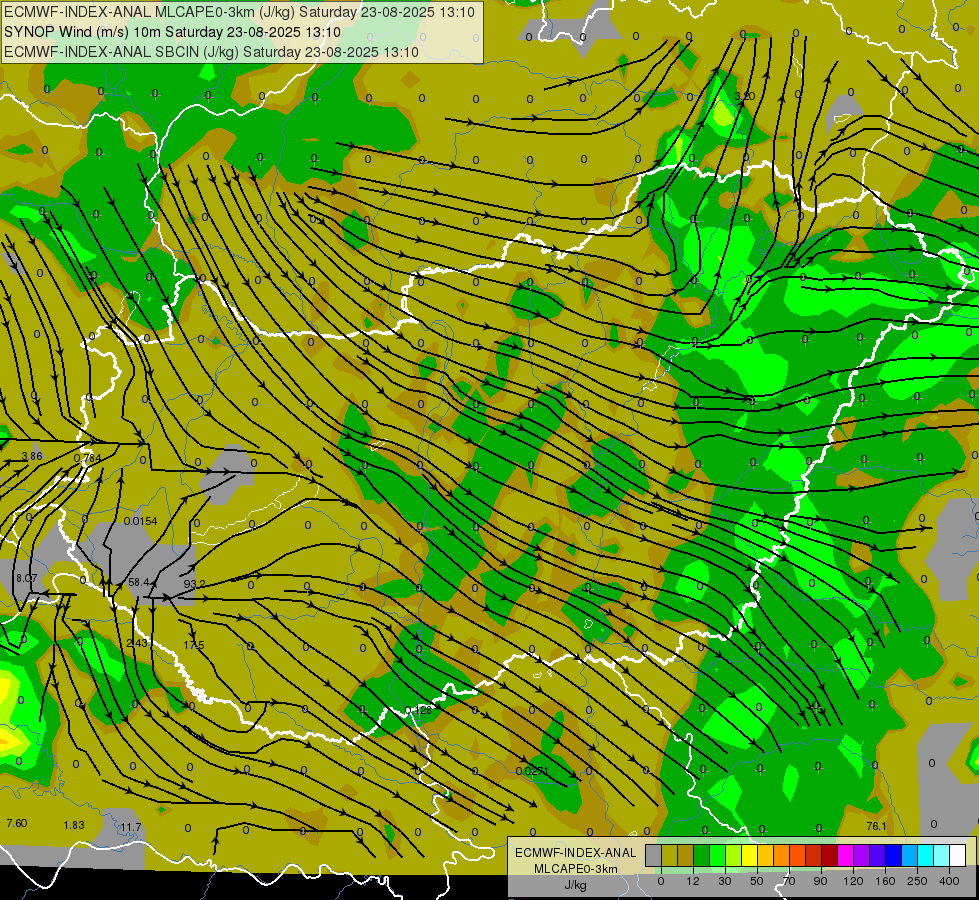Click the 0.0271 data value
Screen dimensions: 979x900
click(x=532, y=771)
